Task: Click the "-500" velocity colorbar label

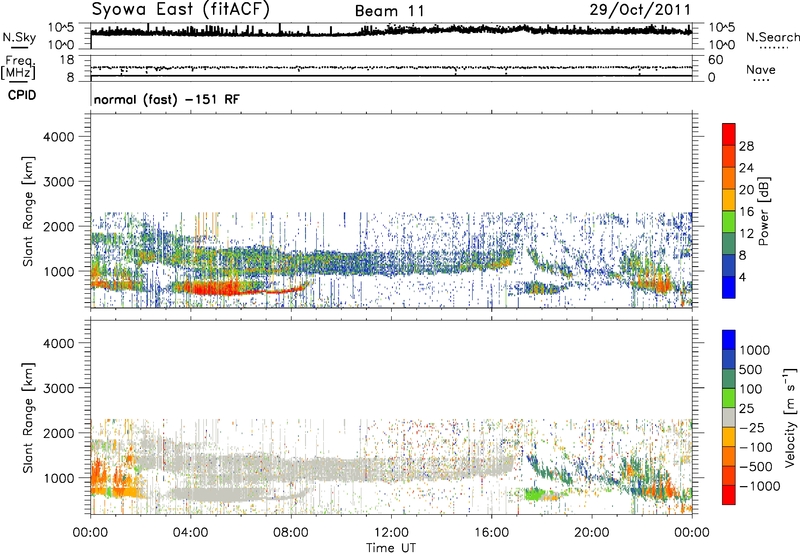Action: point(755,467)
